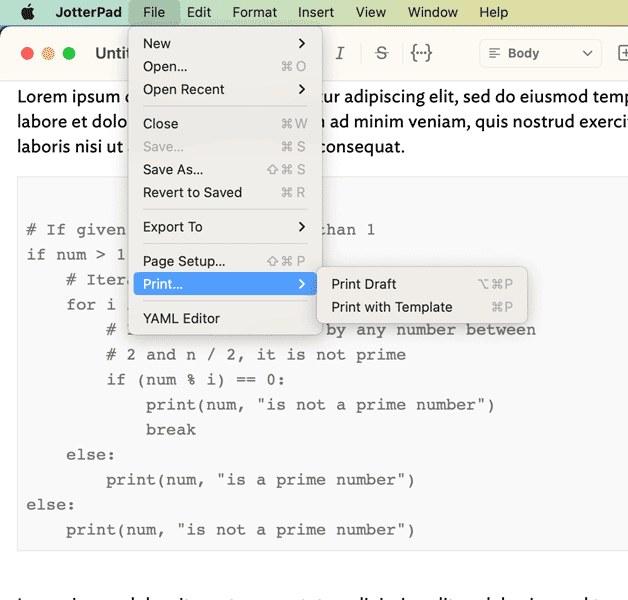Click the red close window button
Image resolution: width=628 pixels, height=600 pixels.
[x=27, y=53]
